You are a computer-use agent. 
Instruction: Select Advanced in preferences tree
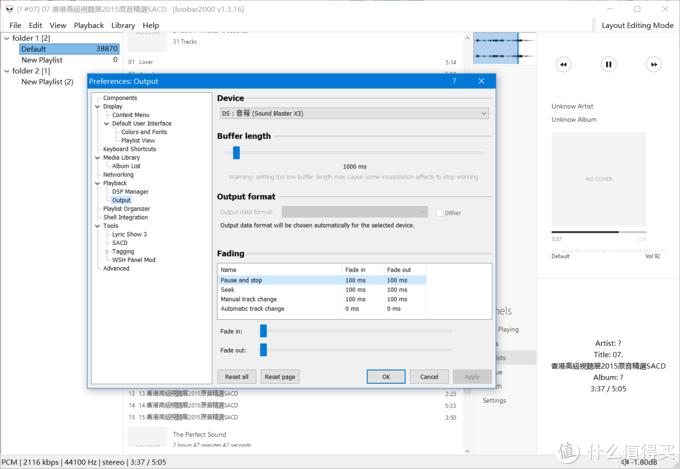(116, 269)
